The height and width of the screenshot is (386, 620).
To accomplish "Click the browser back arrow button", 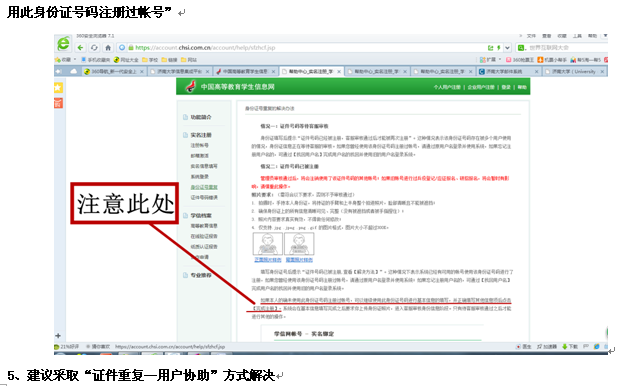I will pos(80,48).
